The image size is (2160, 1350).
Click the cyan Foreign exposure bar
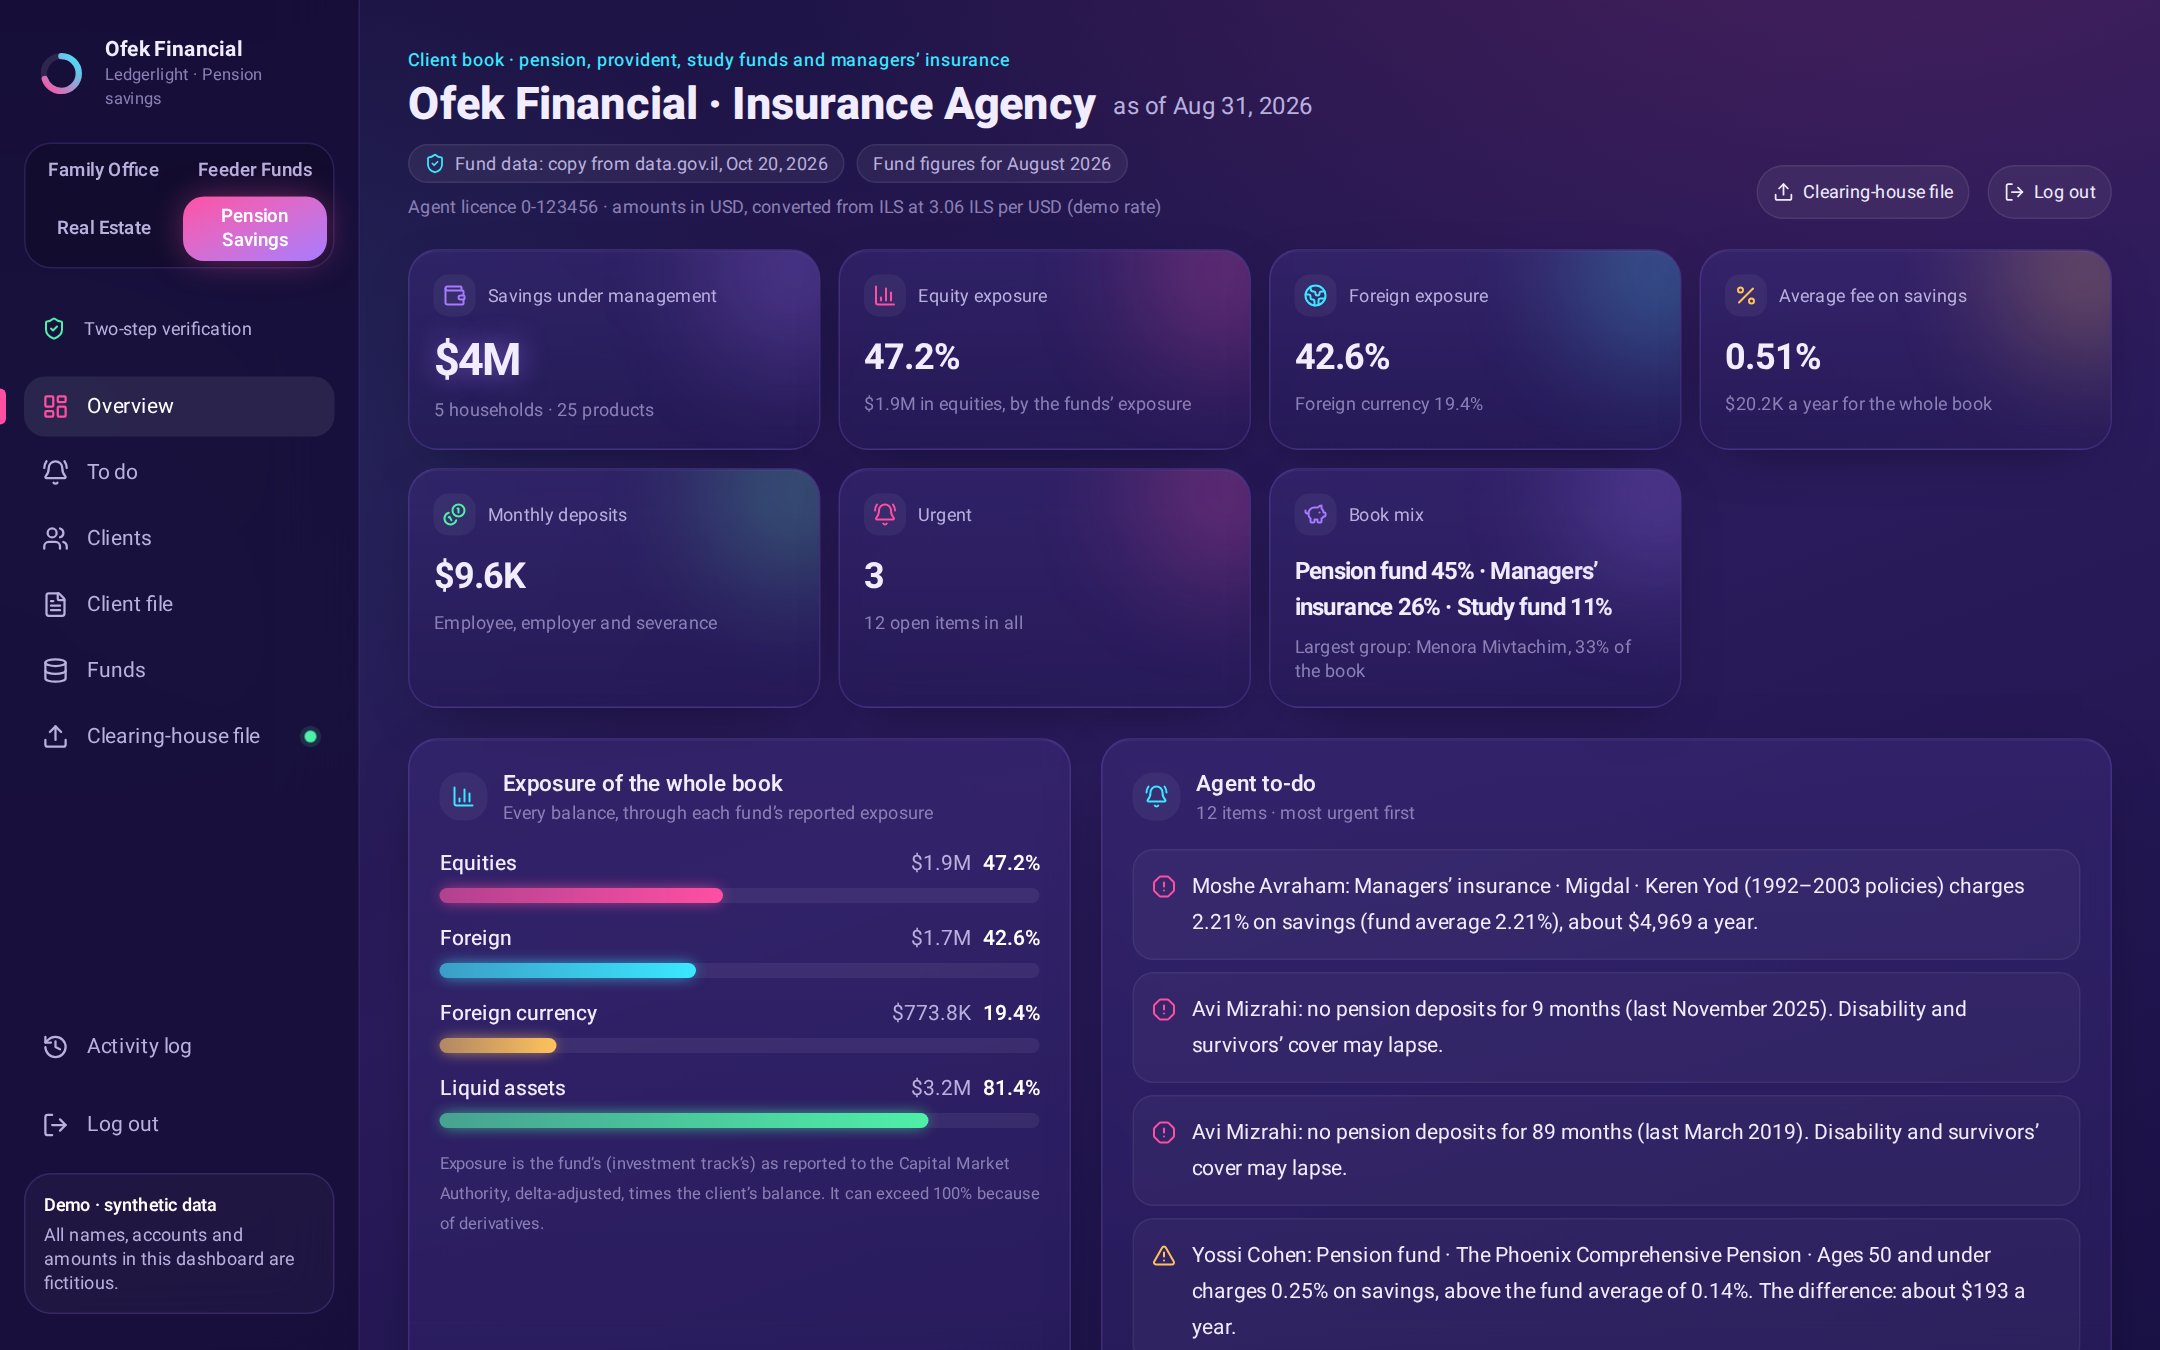tap(568, 971)
